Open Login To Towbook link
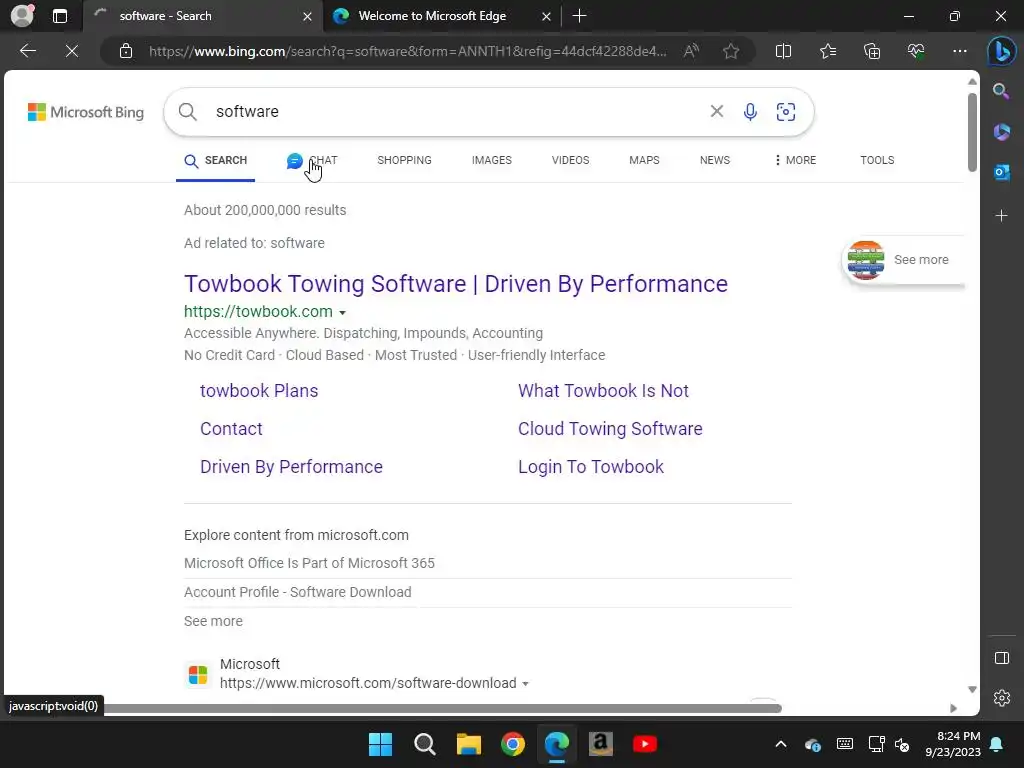1024x768 pixels. click(591, 467)
